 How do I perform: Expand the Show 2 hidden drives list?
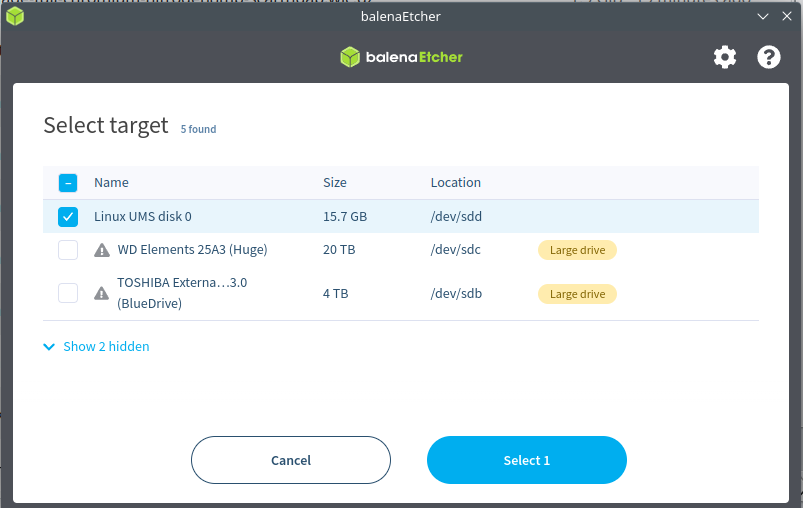click(x=106, y=347)
